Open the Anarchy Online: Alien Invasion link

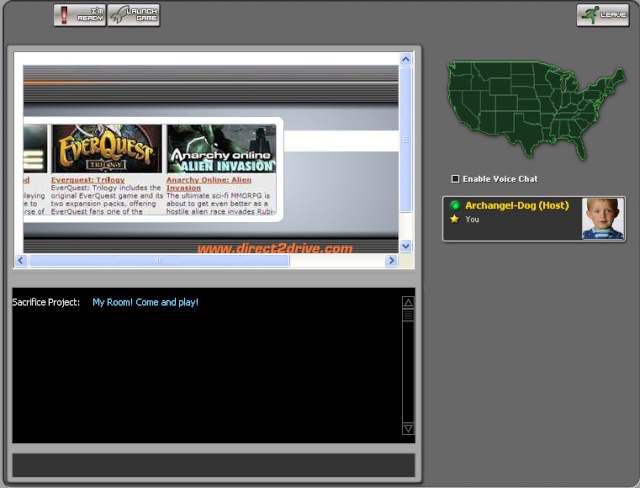(x=209, y=184)
